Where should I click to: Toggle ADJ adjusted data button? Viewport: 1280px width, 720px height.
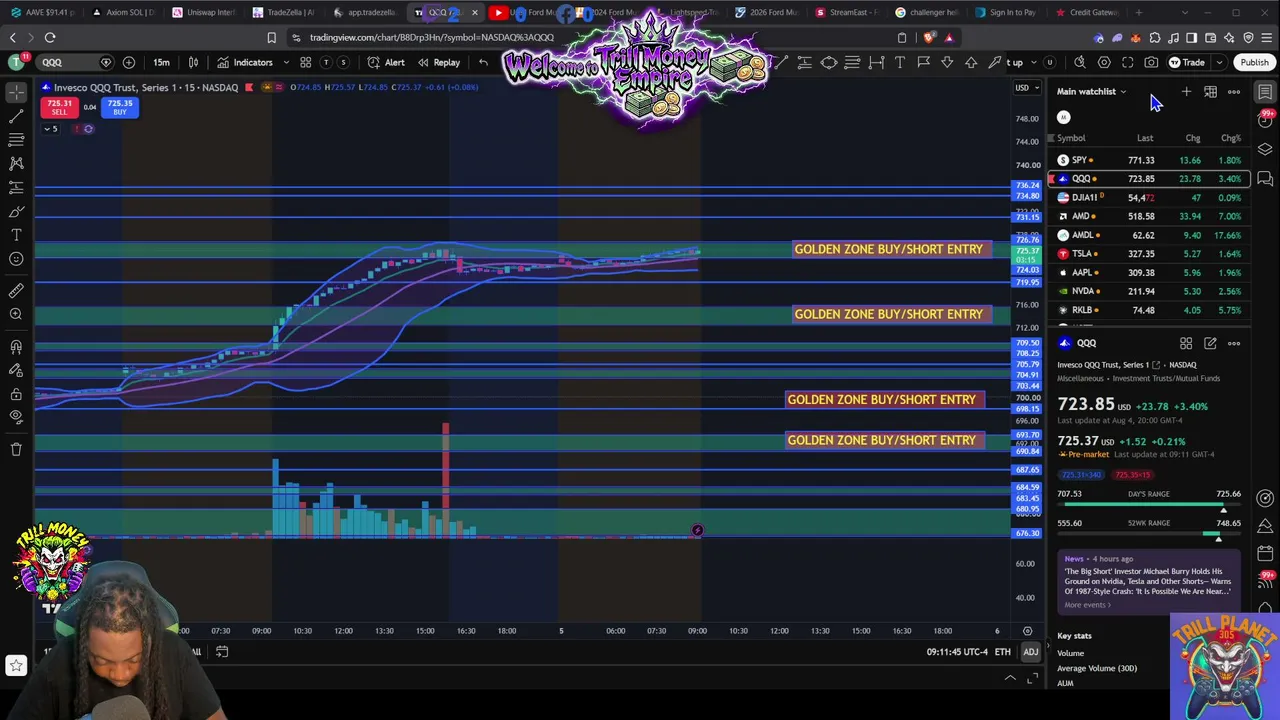point(1030,652)
